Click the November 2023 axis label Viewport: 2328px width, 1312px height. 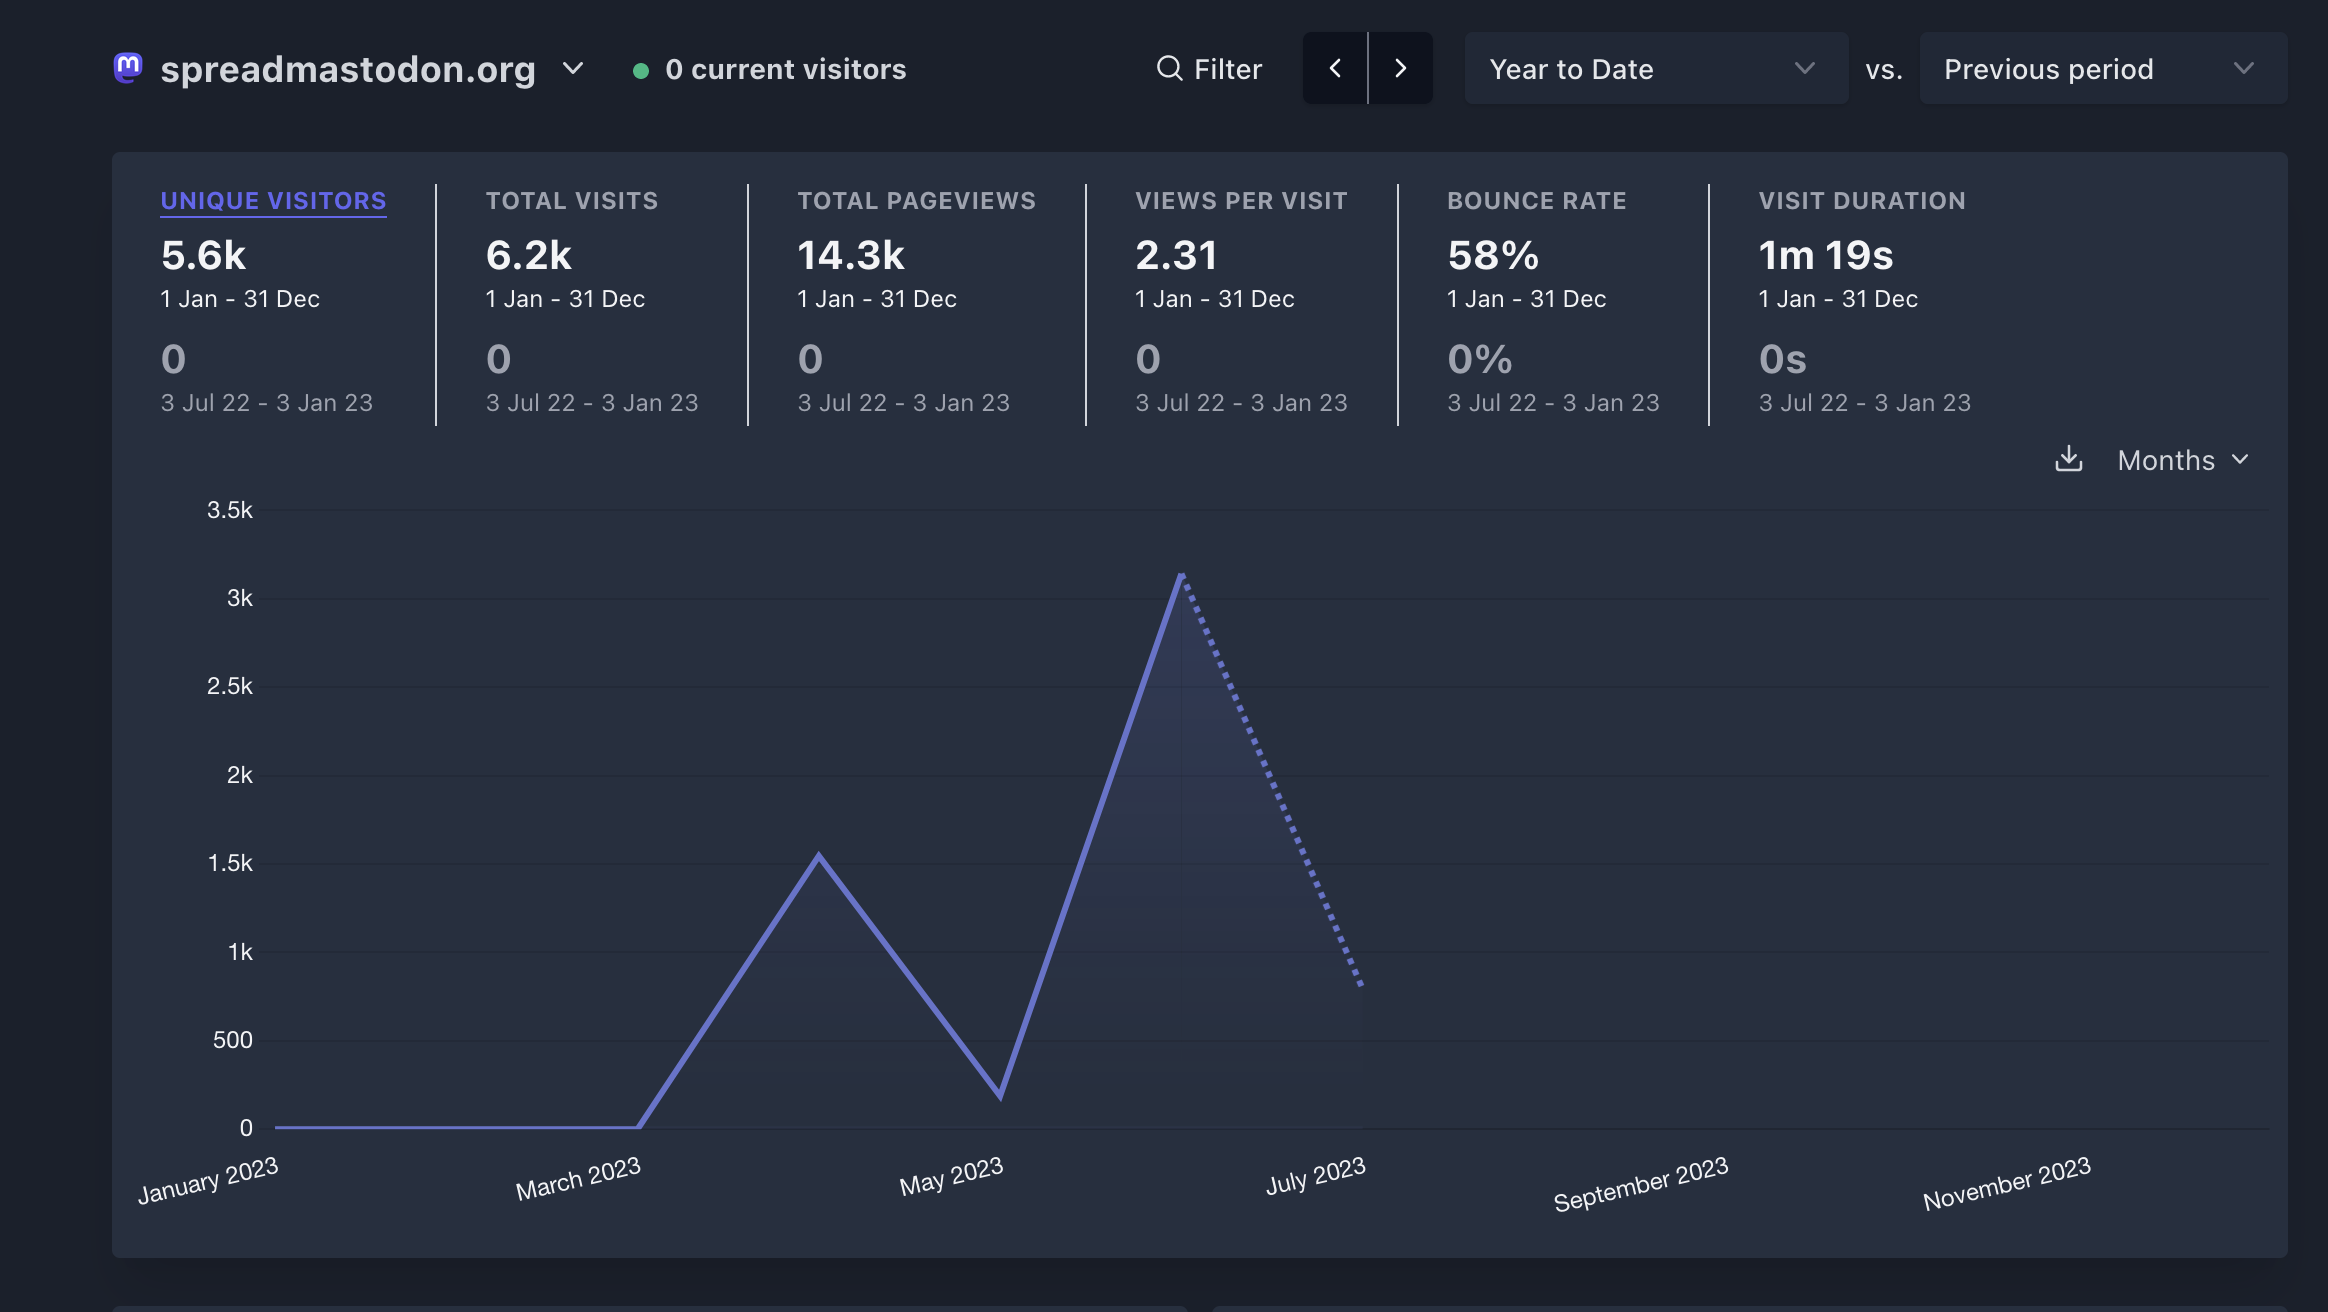click(2007, 1183)
